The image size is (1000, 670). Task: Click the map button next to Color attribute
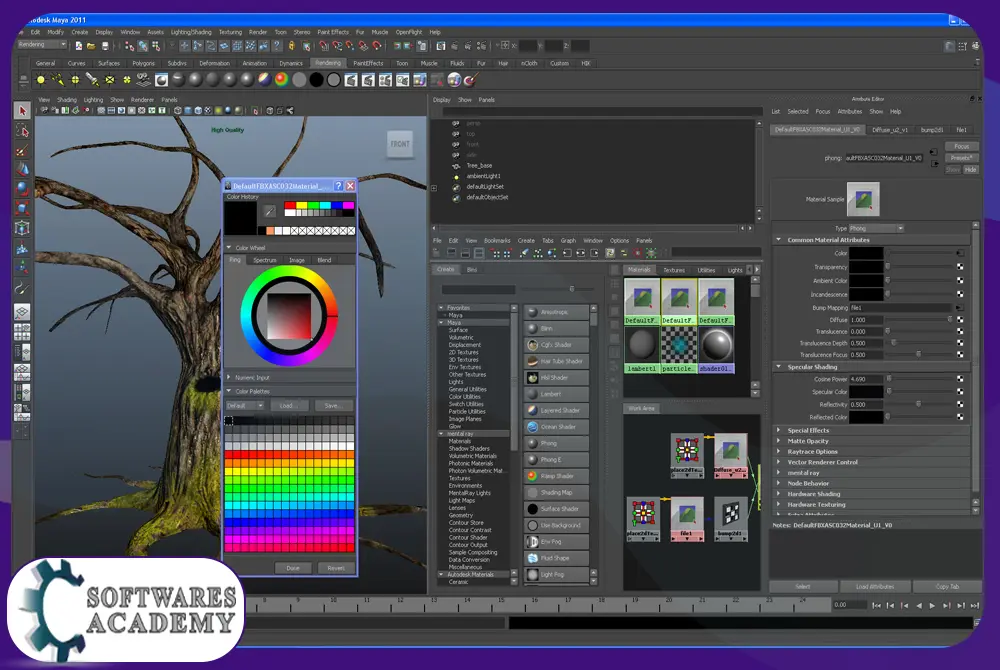tap(960, 253)
